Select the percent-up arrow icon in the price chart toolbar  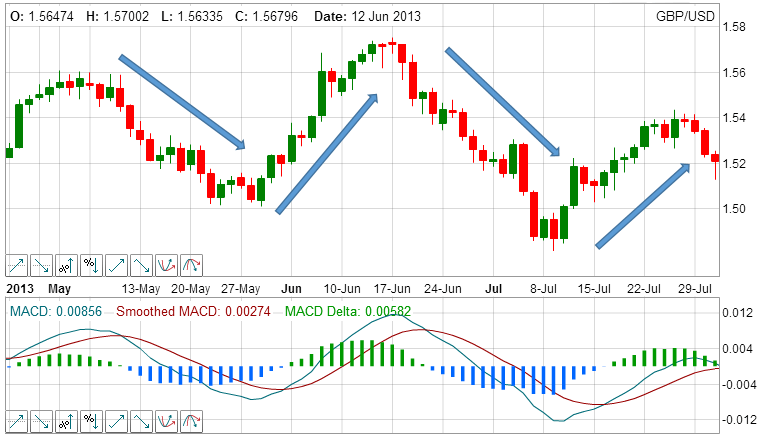tap(67, 265)
